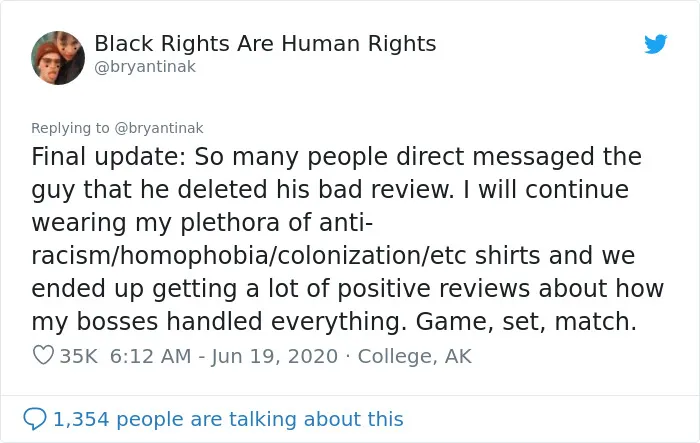Click the @bryantinak mention in Replying to

pyautogui.click(x=159, y=128)
